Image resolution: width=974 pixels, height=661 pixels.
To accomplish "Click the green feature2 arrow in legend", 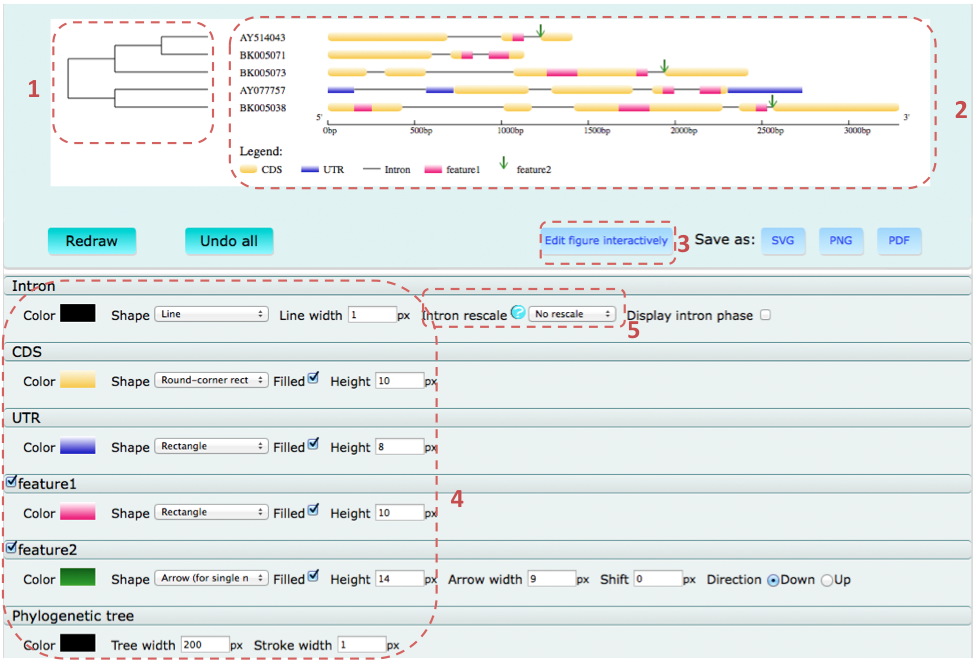I will [x=504, y=164].
